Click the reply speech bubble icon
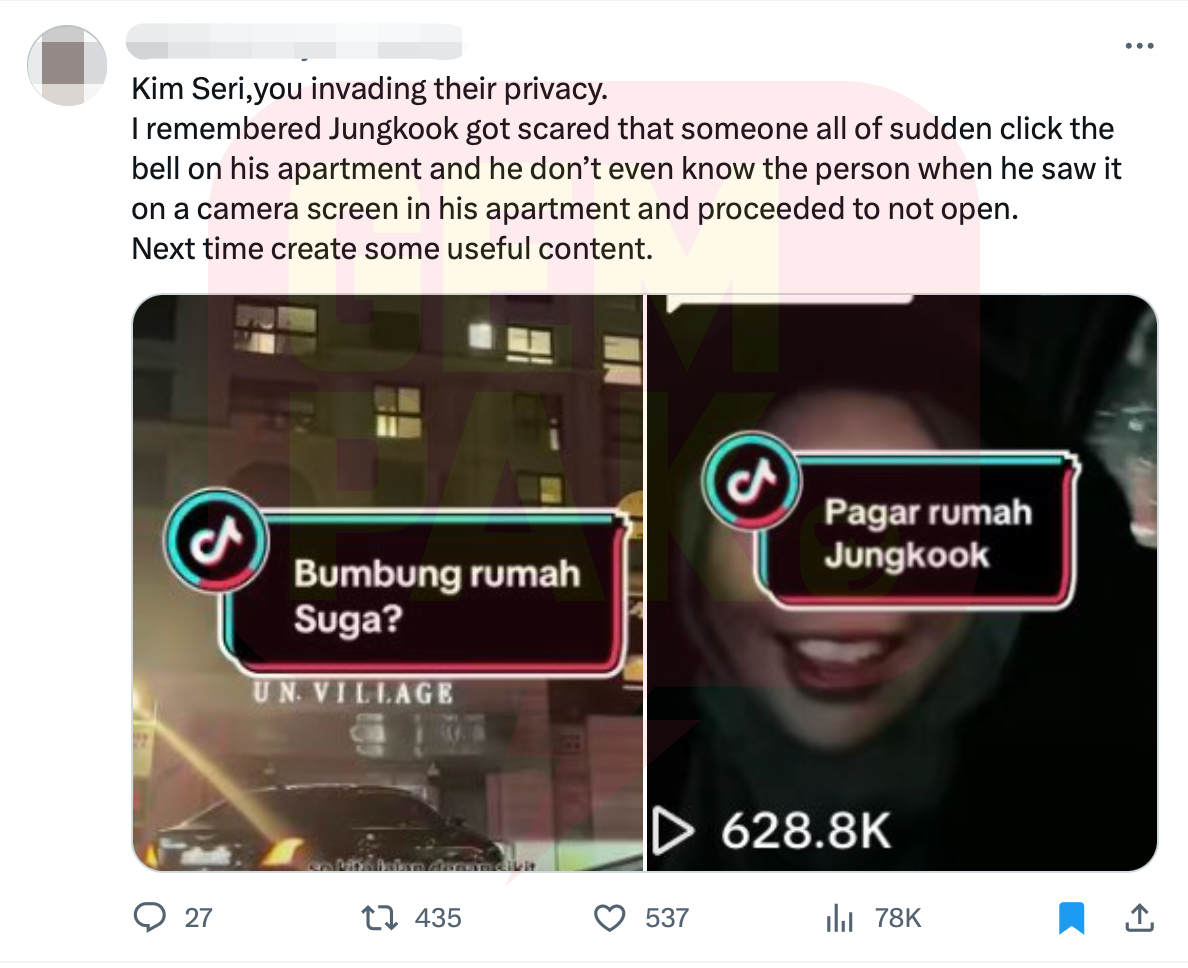Screen dimensions: 1188x968 click(x=149, y=917)
